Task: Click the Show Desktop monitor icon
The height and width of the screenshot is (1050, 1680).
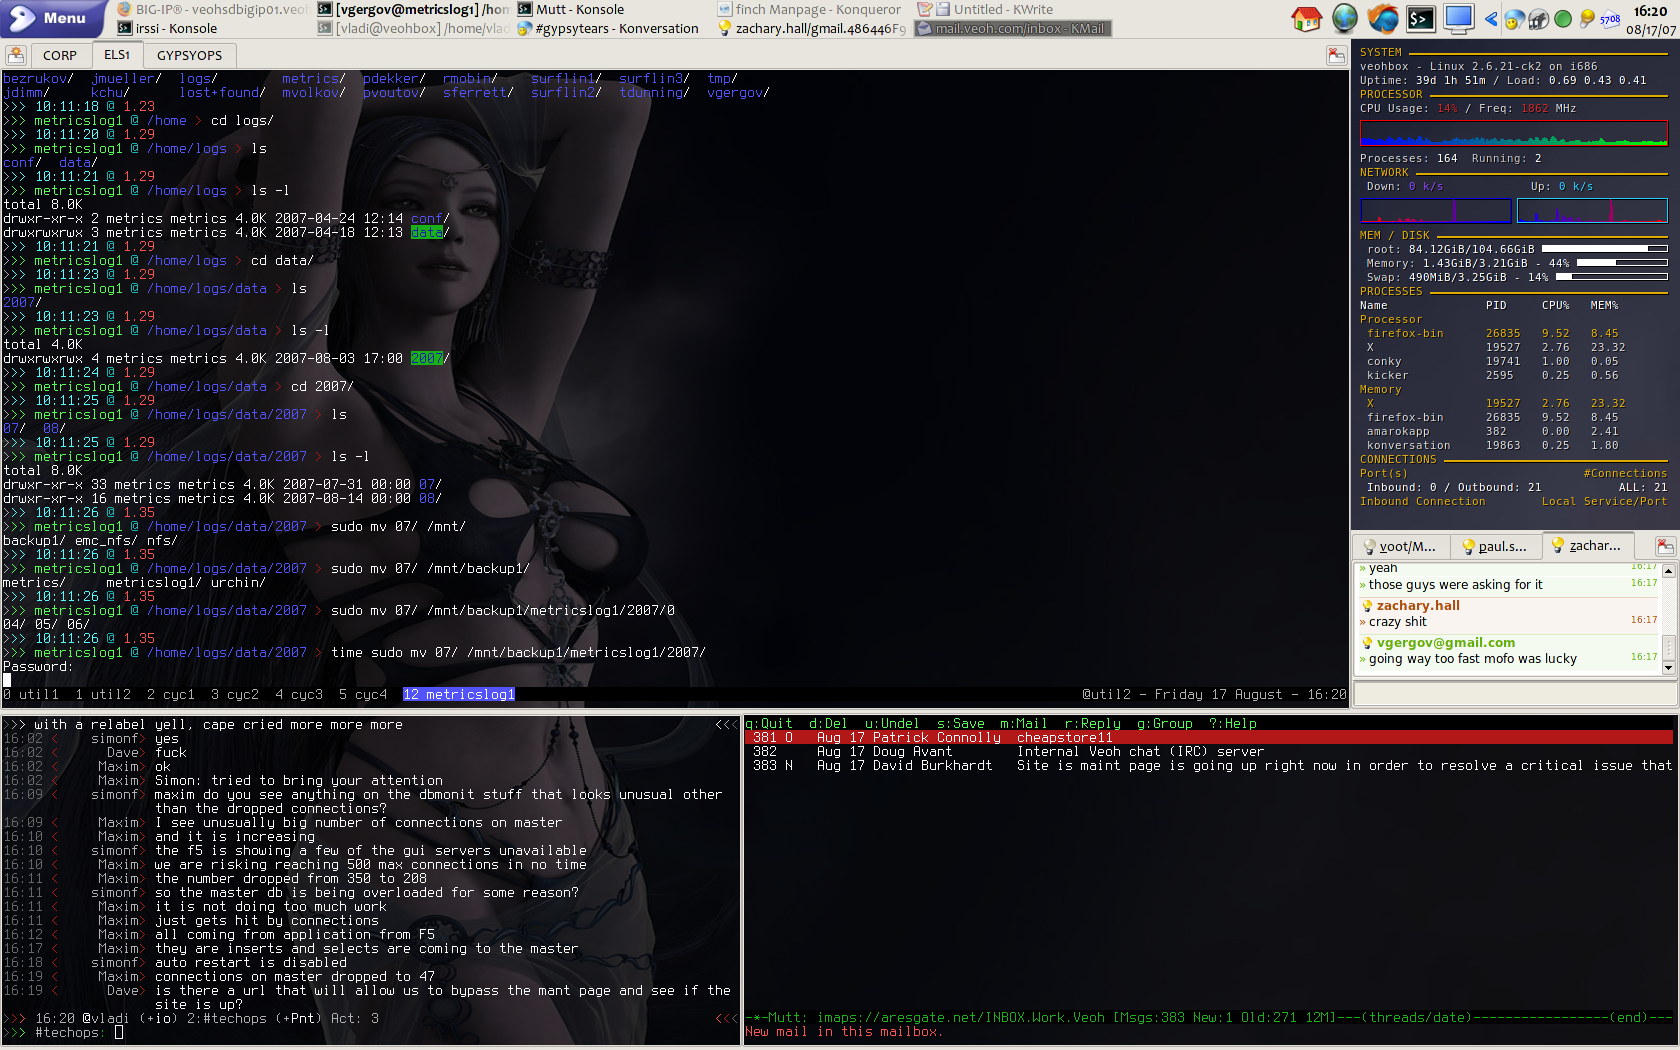Action: [1459, 18]
